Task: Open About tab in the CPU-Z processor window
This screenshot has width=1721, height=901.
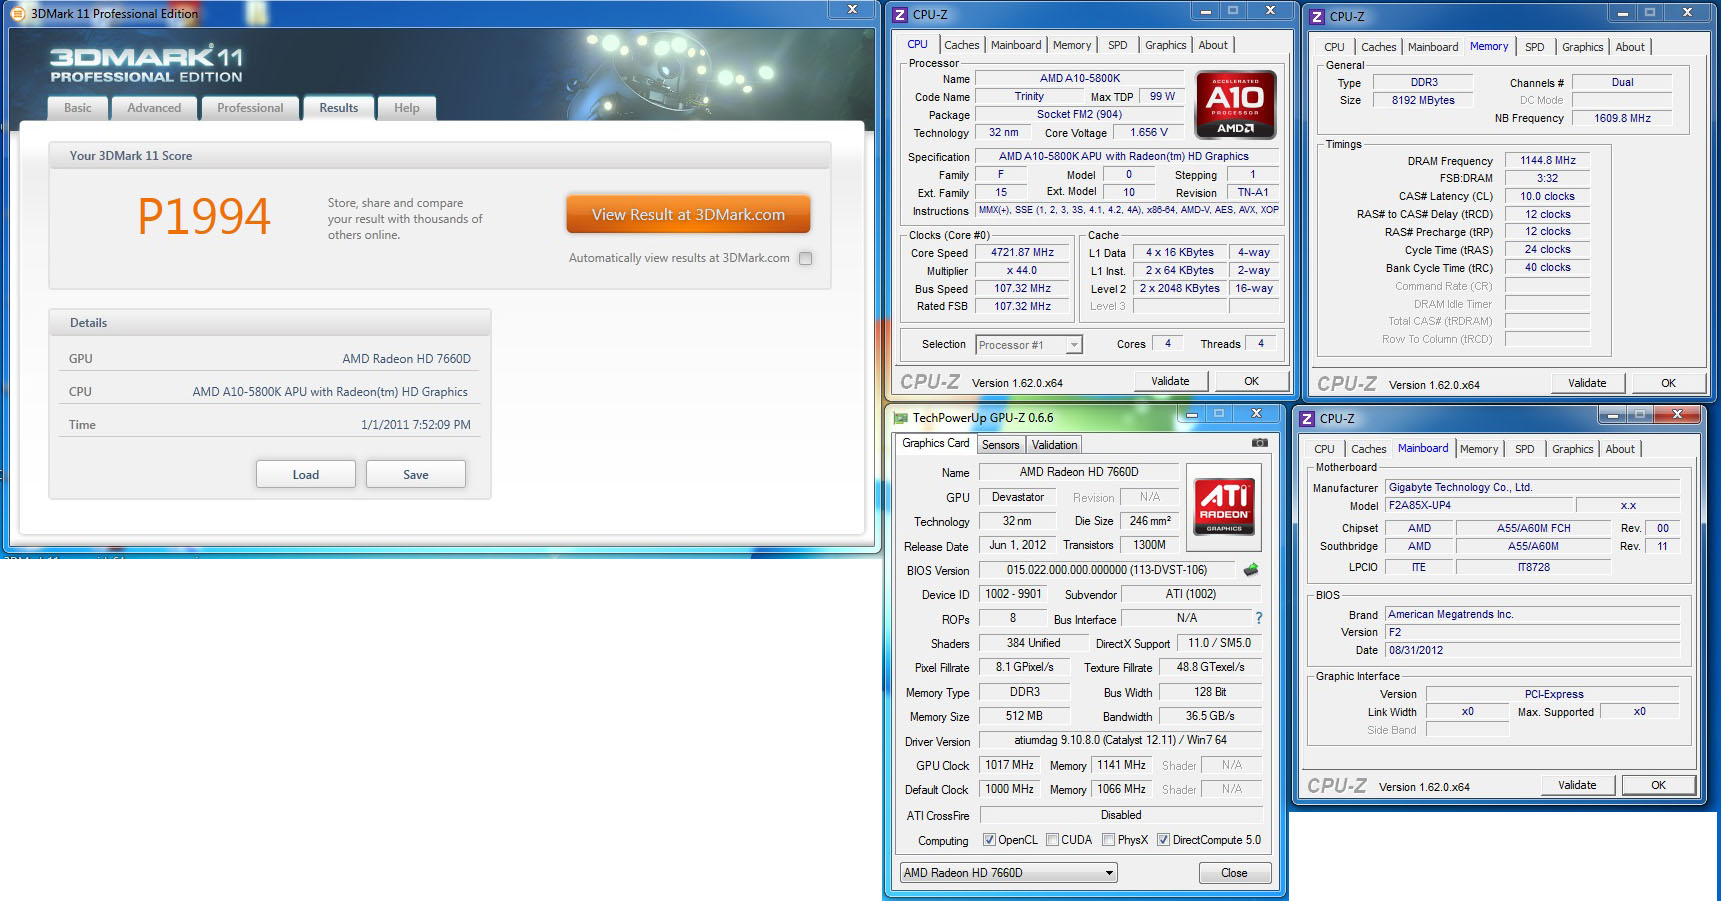Action: [x=1213, y=45]
